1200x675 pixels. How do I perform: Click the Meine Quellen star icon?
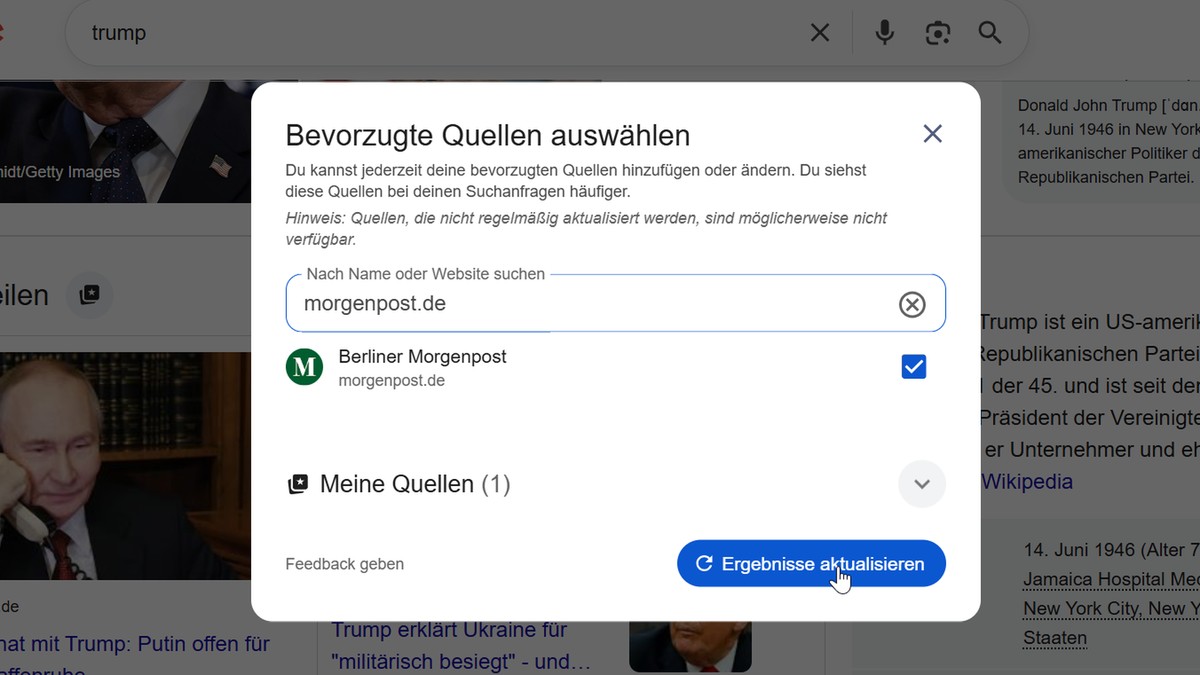(x=297, y=484)
